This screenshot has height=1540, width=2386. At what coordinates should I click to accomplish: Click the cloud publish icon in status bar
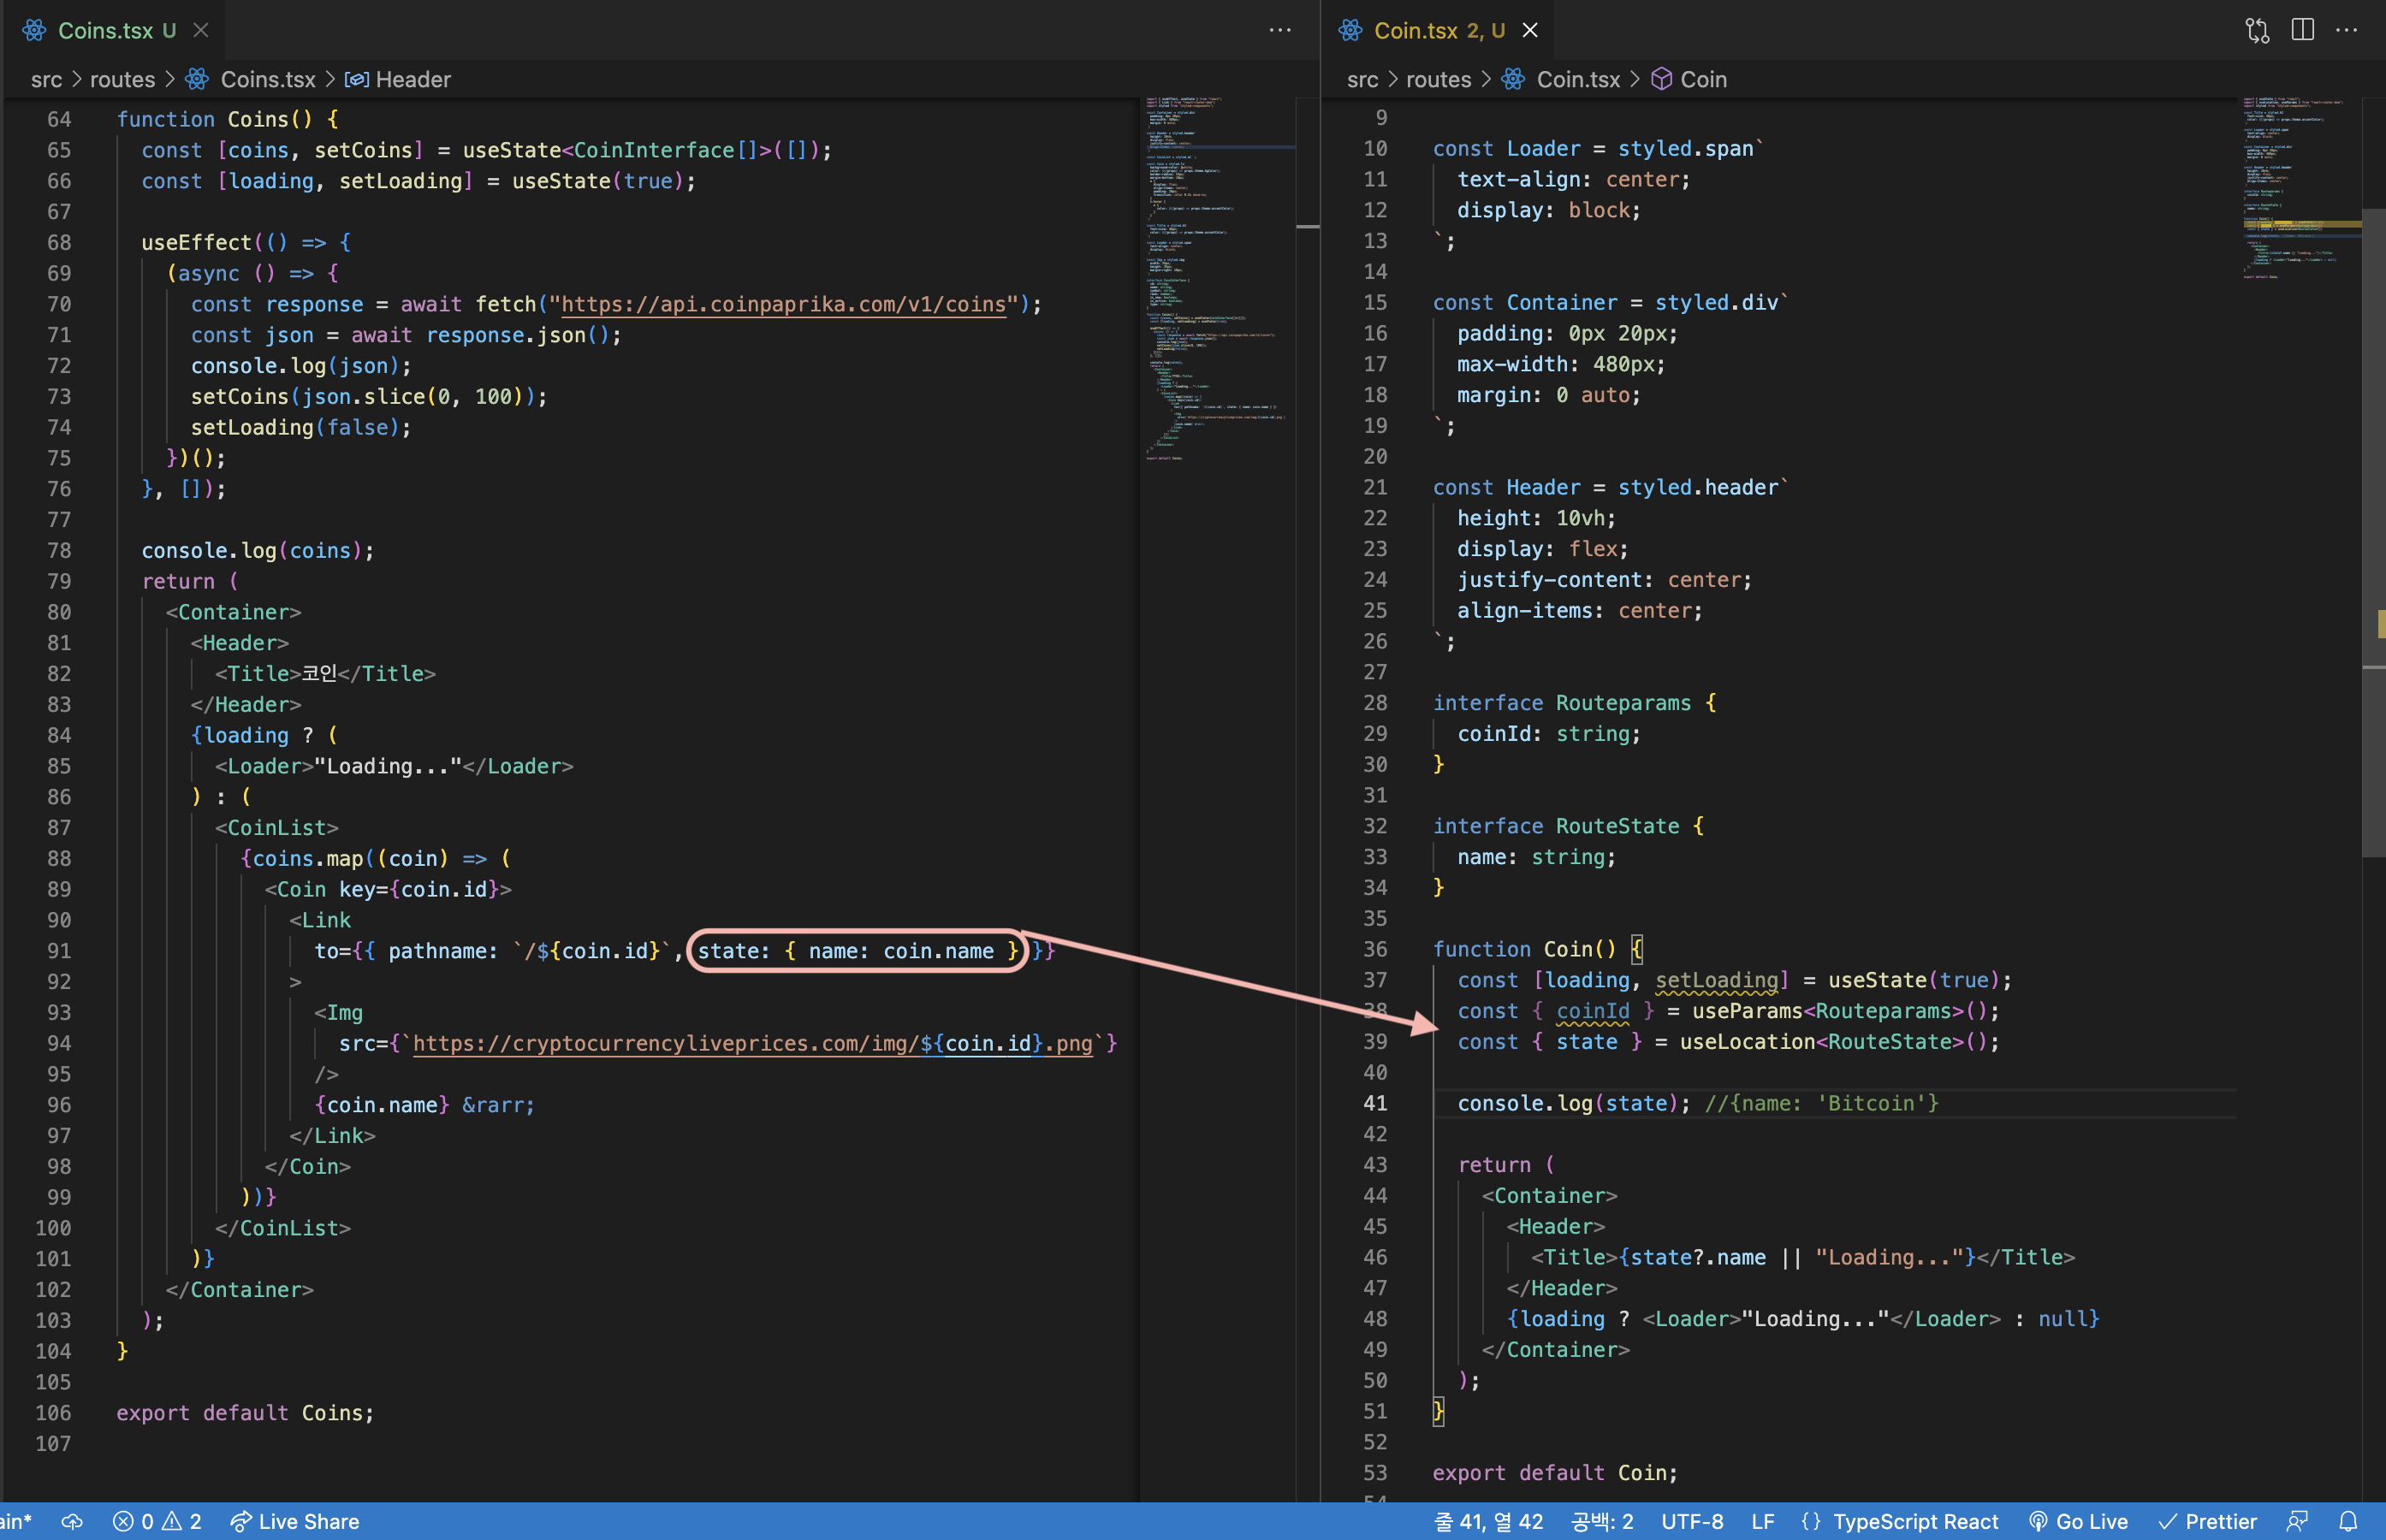pos(72,1521)
